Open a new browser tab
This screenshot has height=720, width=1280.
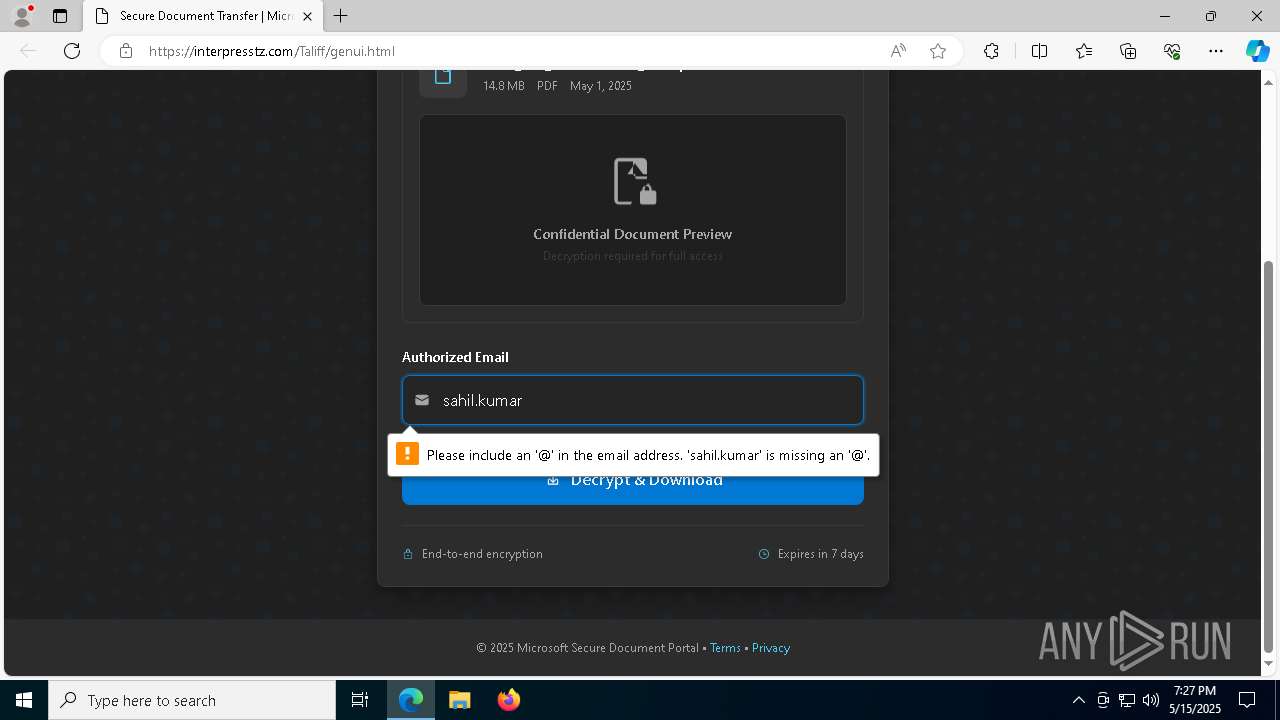(x=341, y=16)
